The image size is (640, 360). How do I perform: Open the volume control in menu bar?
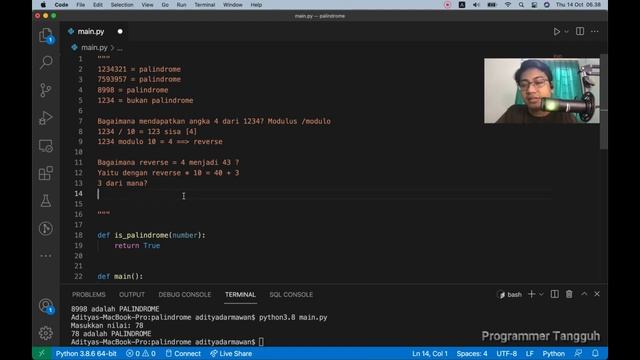(x=476, y=5)
